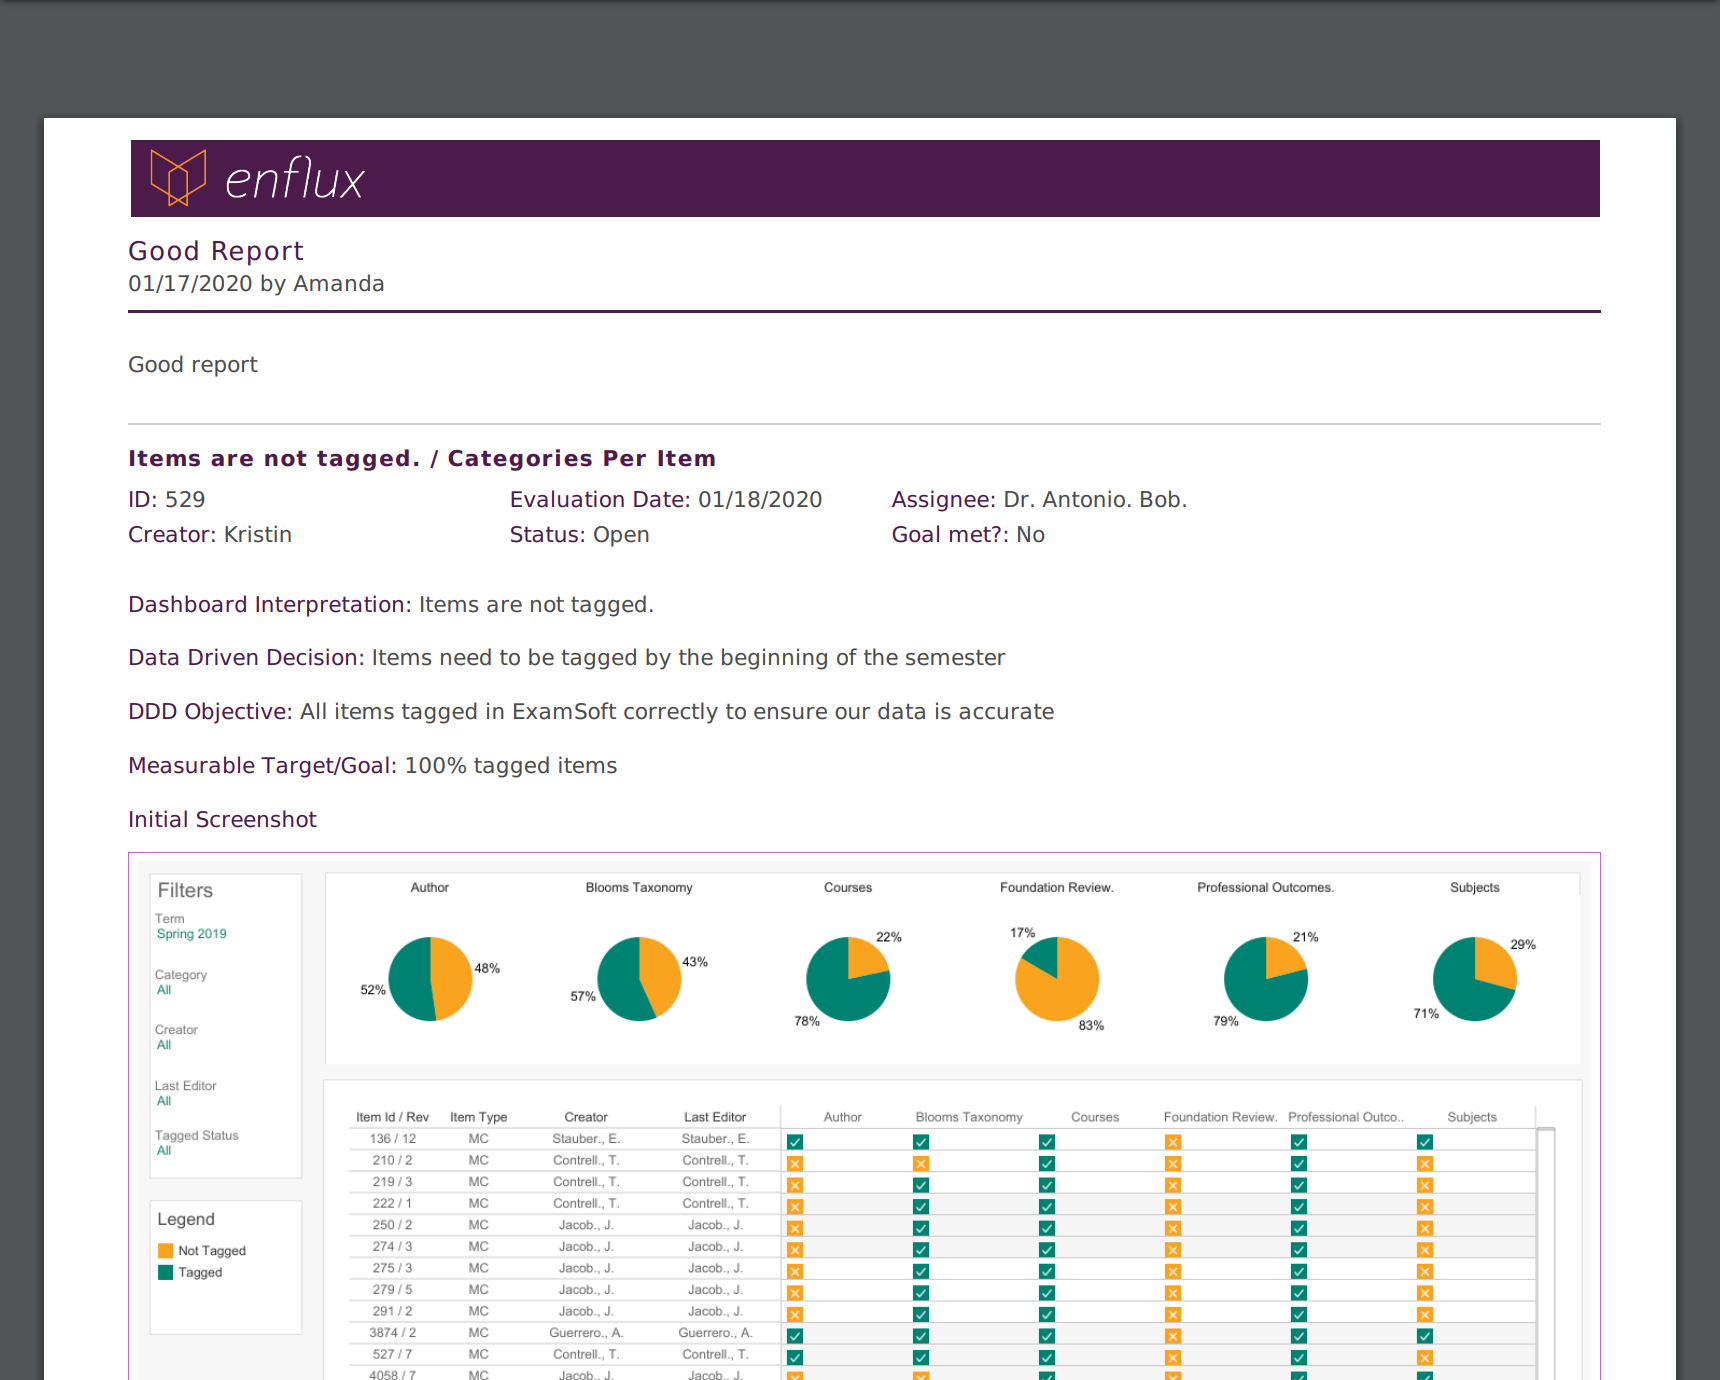This screenshot has width=1720, height=1380.
Task: Click the Foundation Review X mark for item 219 / 3
Action: coord(1173,1185)
